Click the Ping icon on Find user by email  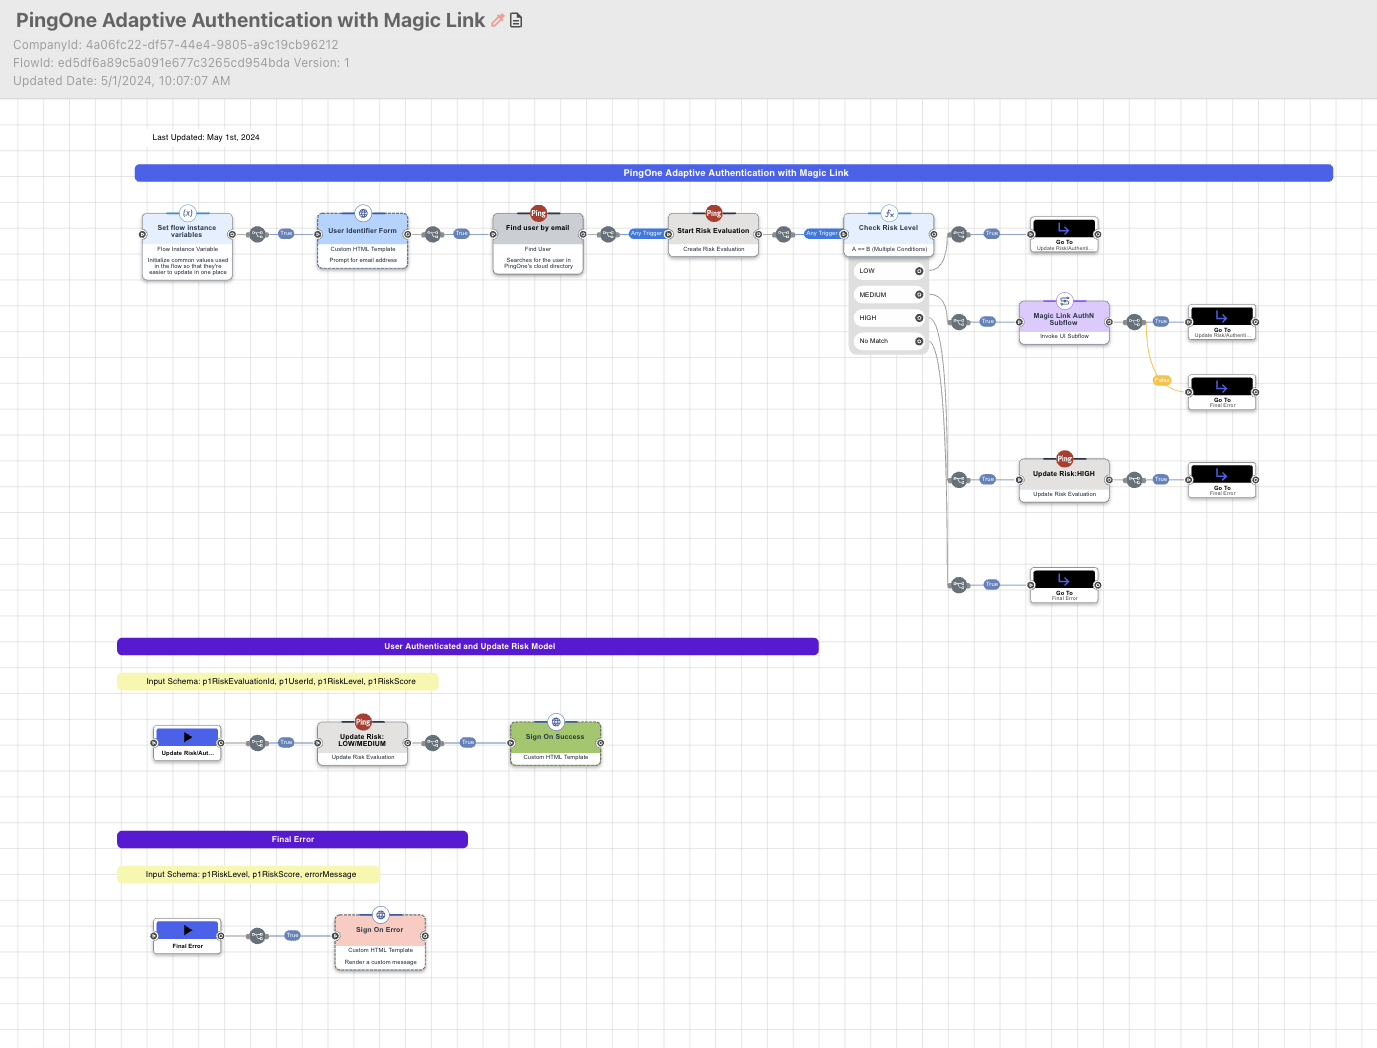(x=538, y=213)
